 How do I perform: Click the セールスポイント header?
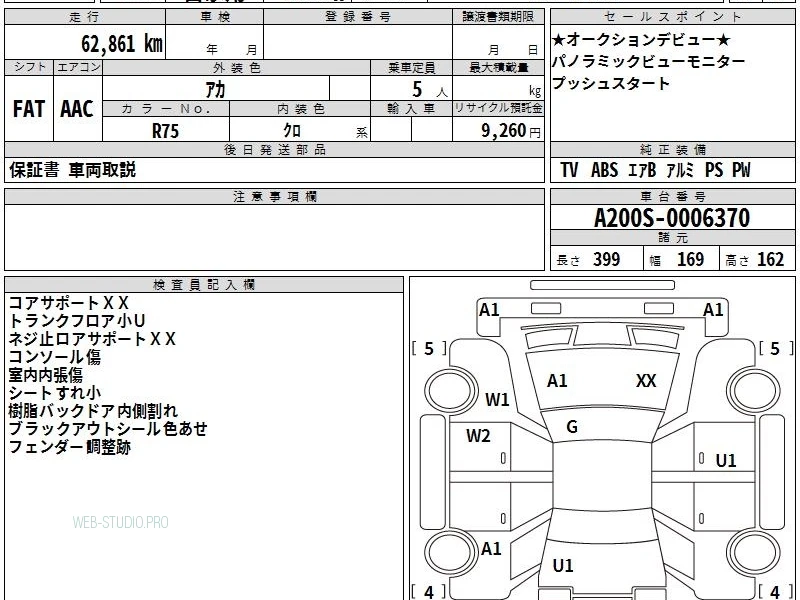click(x=673, y=17)
